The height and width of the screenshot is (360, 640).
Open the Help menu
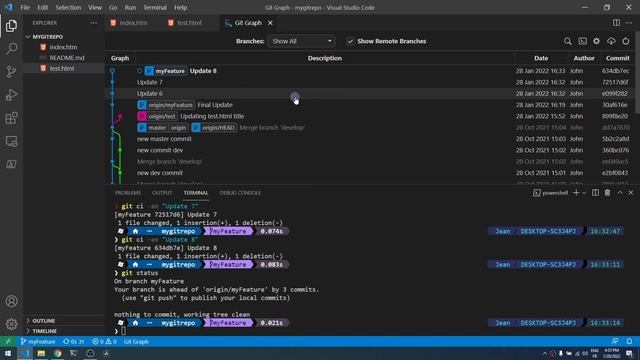180,7
